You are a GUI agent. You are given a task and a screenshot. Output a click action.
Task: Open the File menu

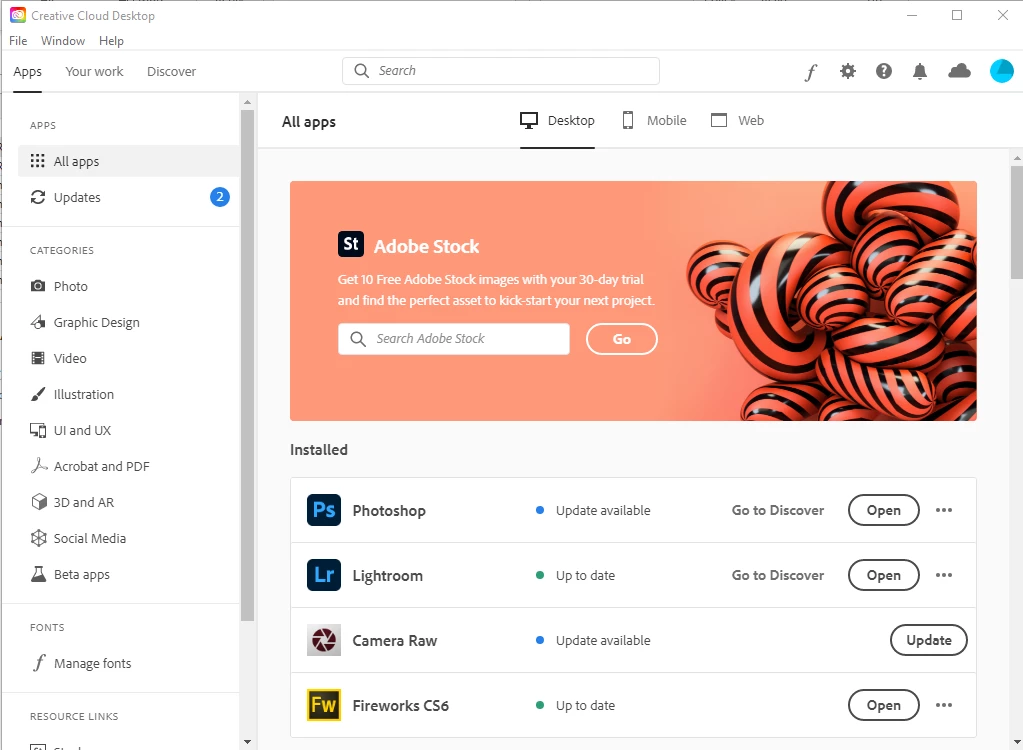18,40
